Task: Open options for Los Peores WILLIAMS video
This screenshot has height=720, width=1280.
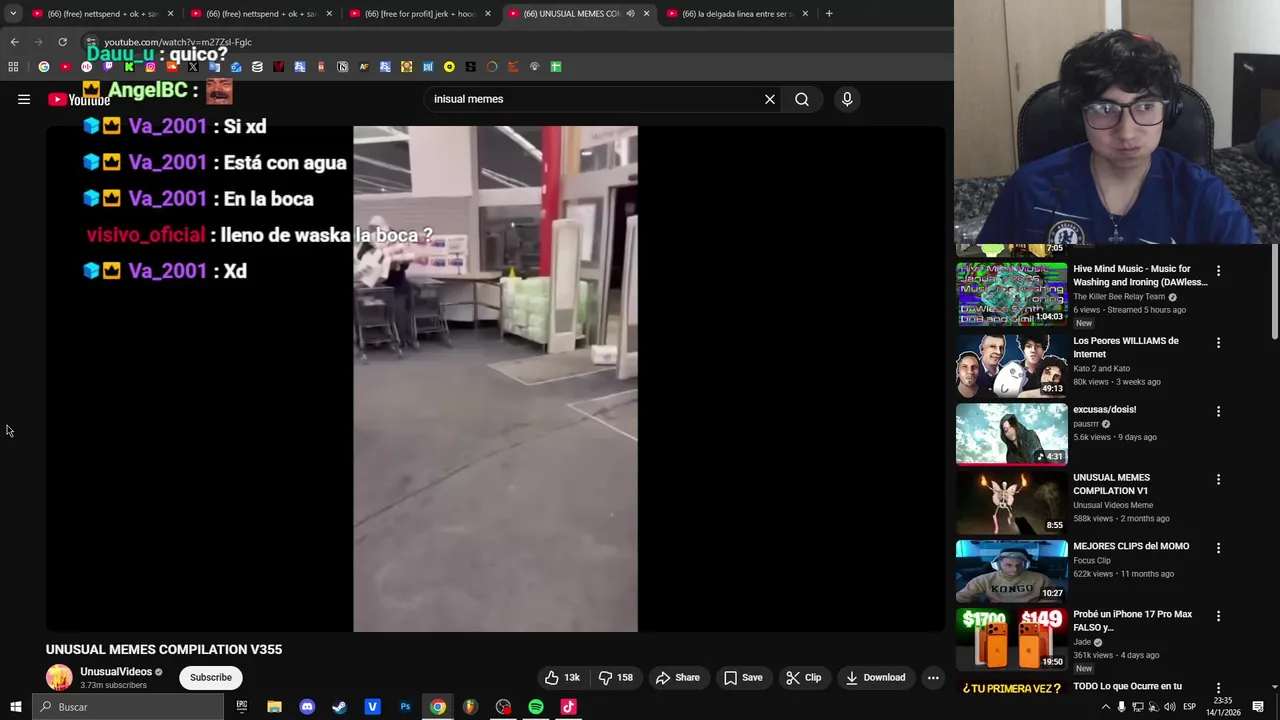Action: tap(1218, 342)
